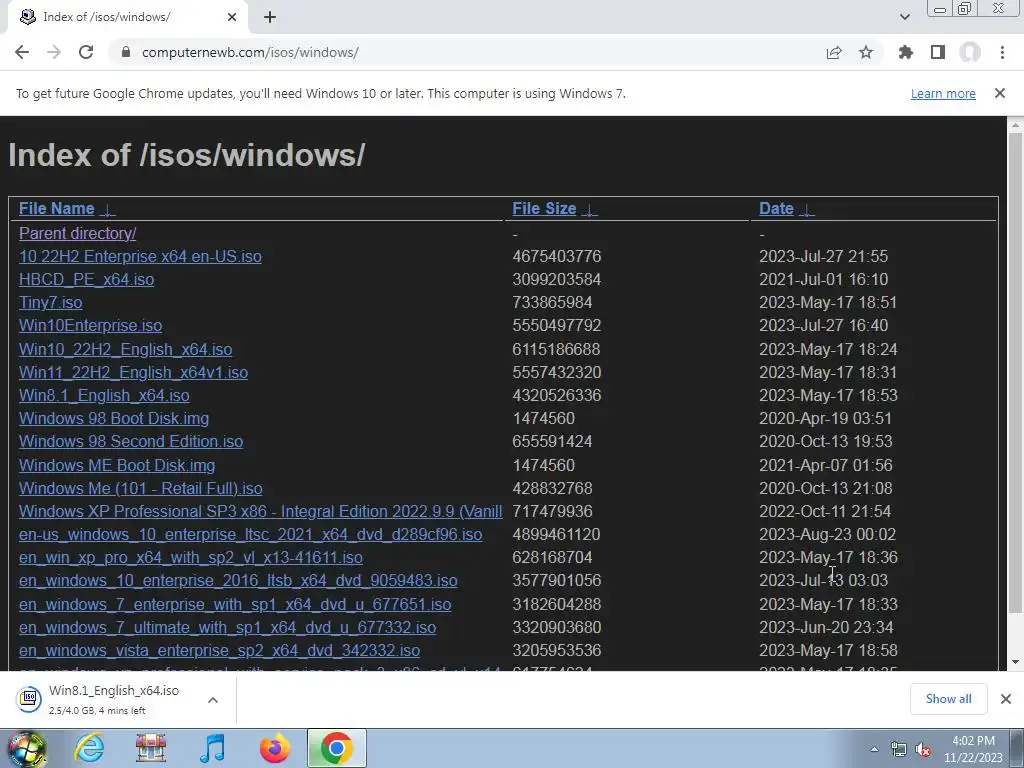Download en_windows_7_ultimate_with_sp1 iso
The height and width of the screenshot is (768, 1024).
(x=227, y=627)
